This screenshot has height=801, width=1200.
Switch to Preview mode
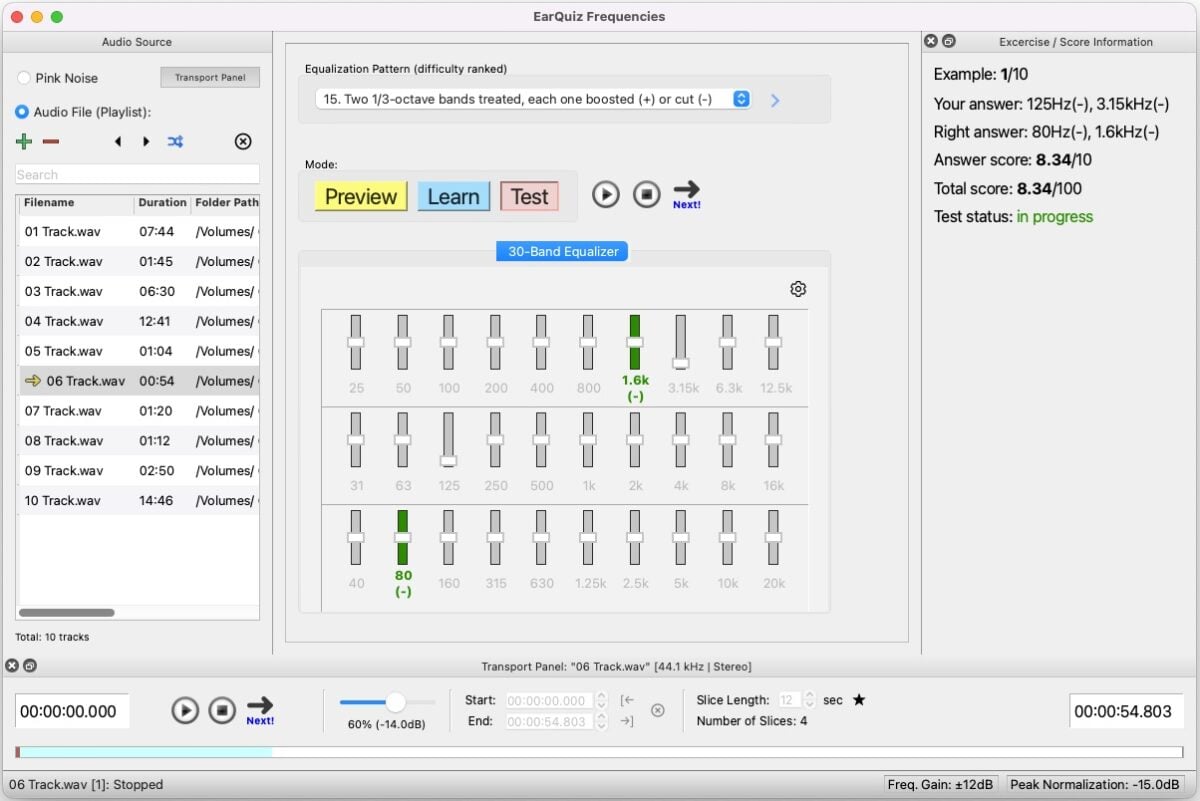point(360,196)
